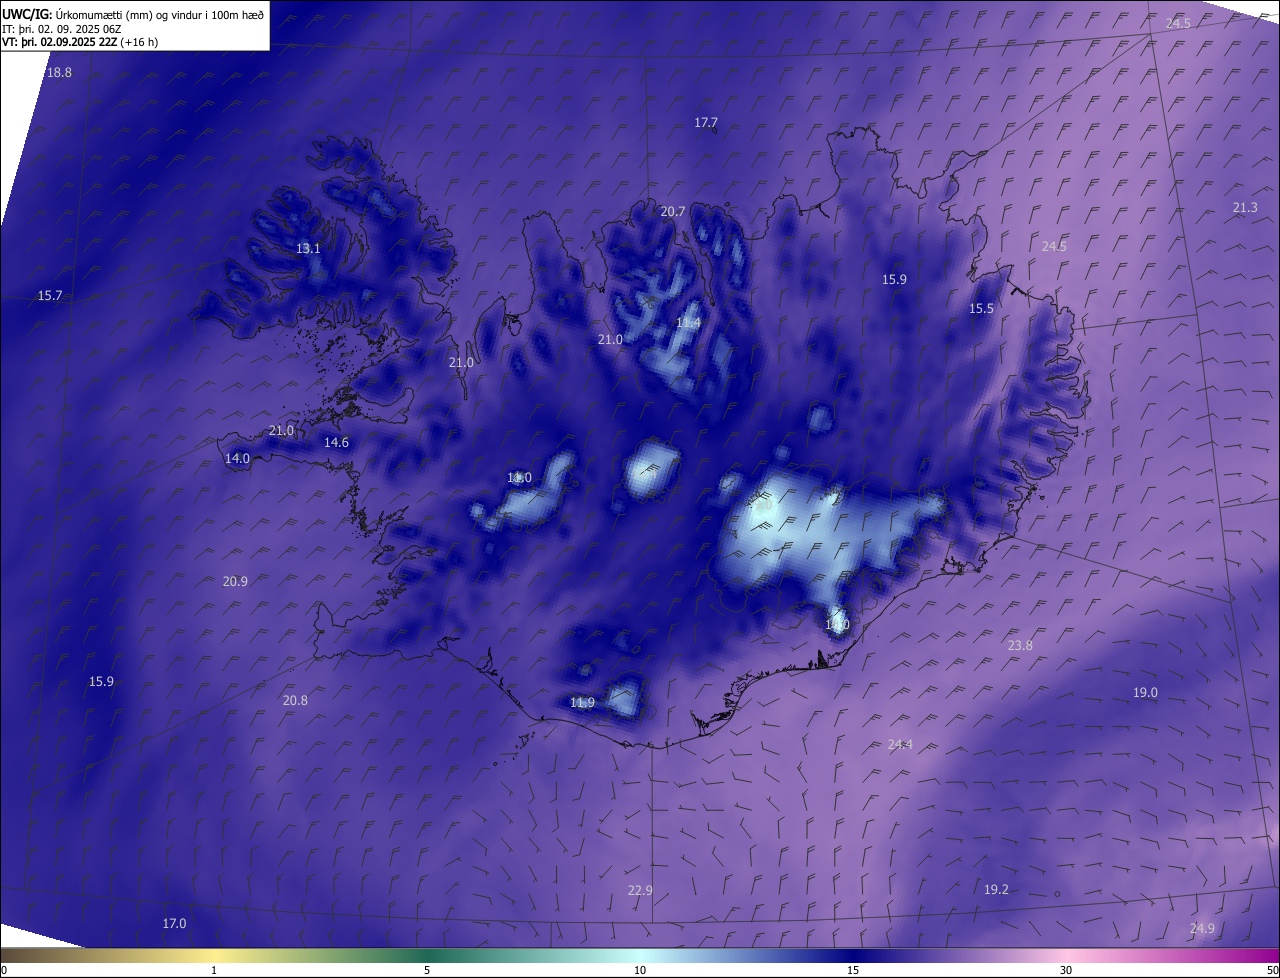1280x978 pixels.
Task: Click the 21.3 value on the map
Action: [x=1245, y=207]
